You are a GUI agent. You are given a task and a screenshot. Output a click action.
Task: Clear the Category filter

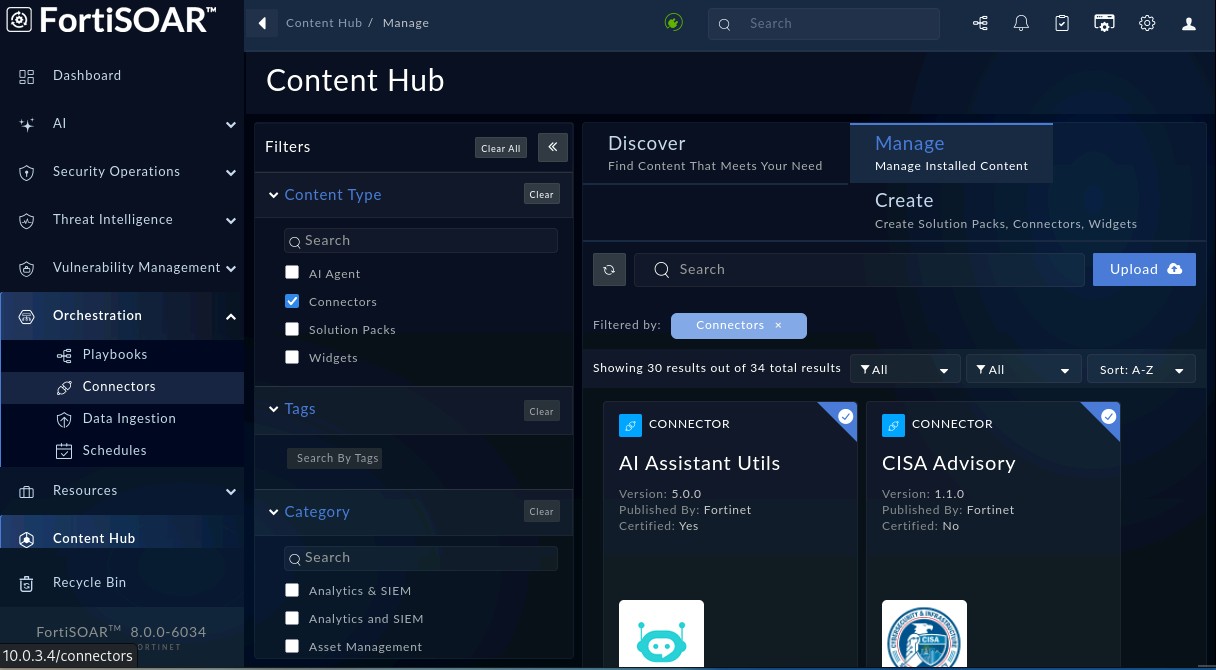point(542,511)
